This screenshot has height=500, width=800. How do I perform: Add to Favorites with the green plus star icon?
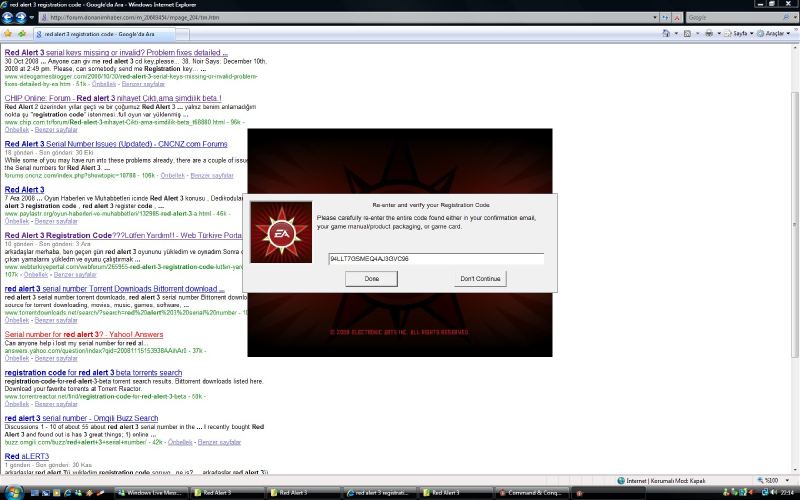pos(21,34)
